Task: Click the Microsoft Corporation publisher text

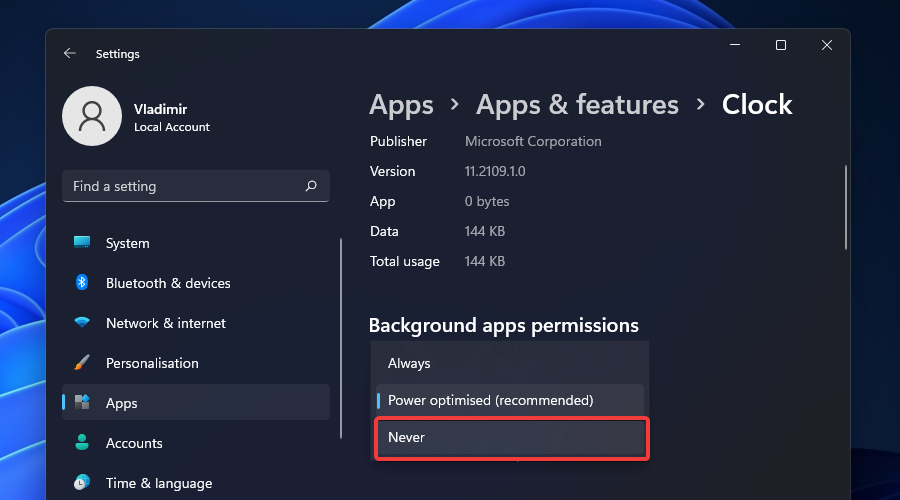Action: pyautogui.click(x=533, y=141)
